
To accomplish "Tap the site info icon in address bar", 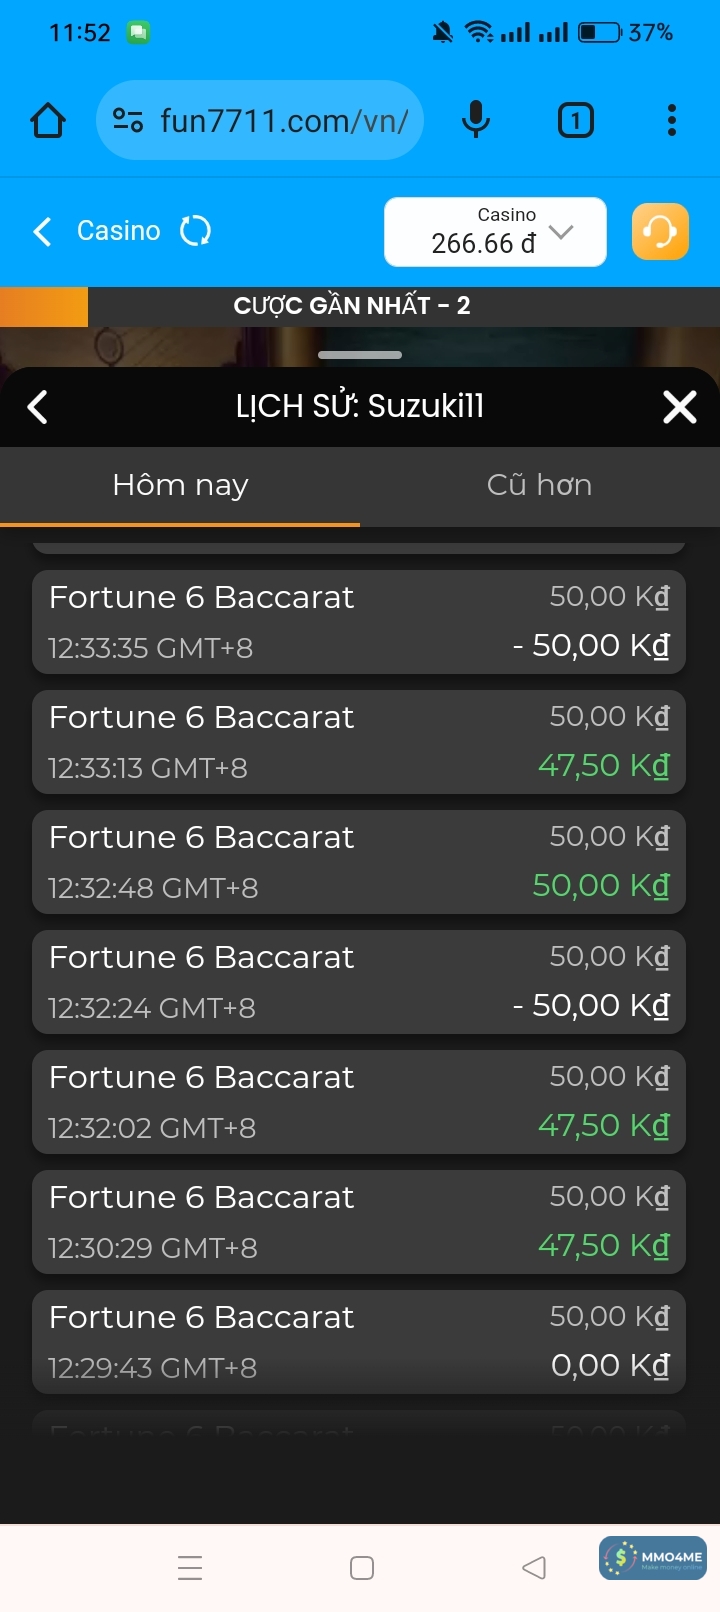I will click(x=128, y=121).
